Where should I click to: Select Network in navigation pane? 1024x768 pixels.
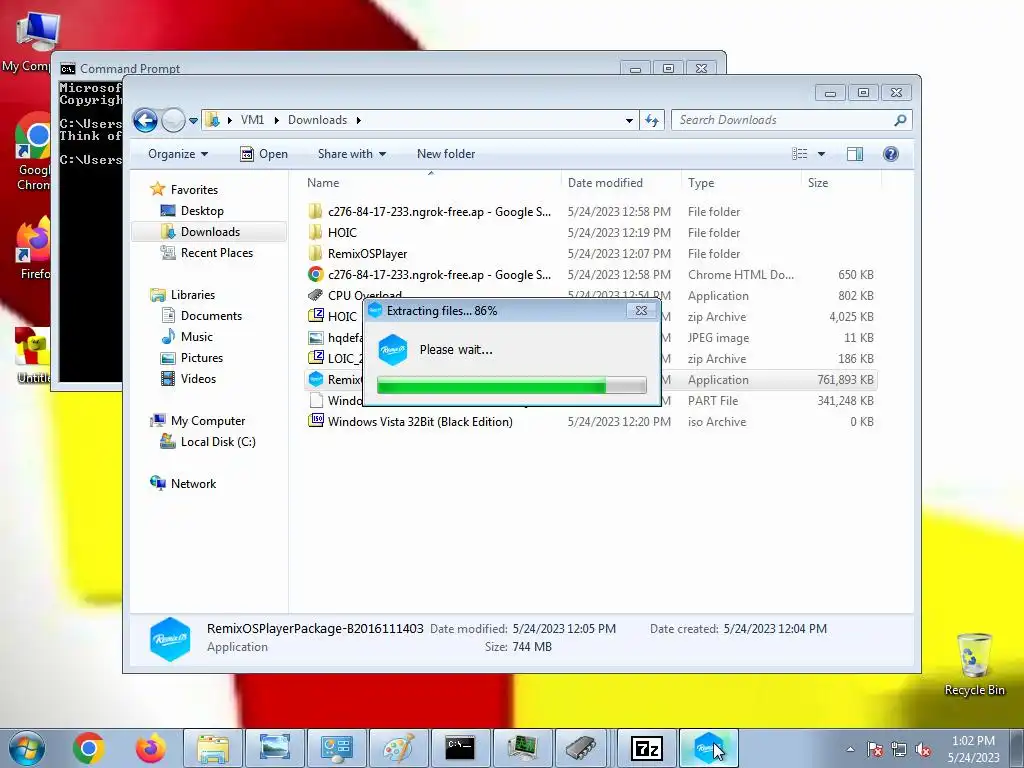coord(193,483)
